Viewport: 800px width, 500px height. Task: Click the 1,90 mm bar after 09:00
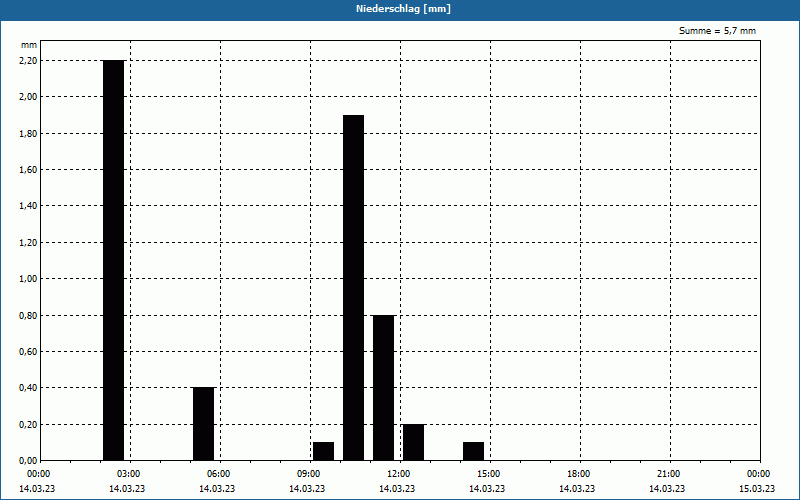[354, 288]
